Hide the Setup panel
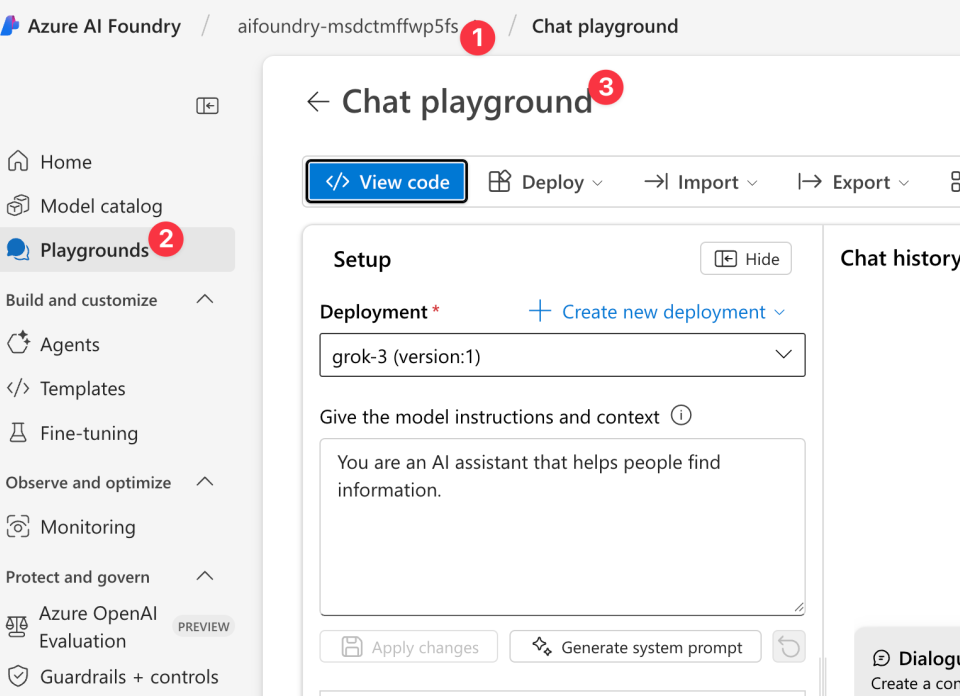The height and width of the screenshot is (696, 960). 746,259
